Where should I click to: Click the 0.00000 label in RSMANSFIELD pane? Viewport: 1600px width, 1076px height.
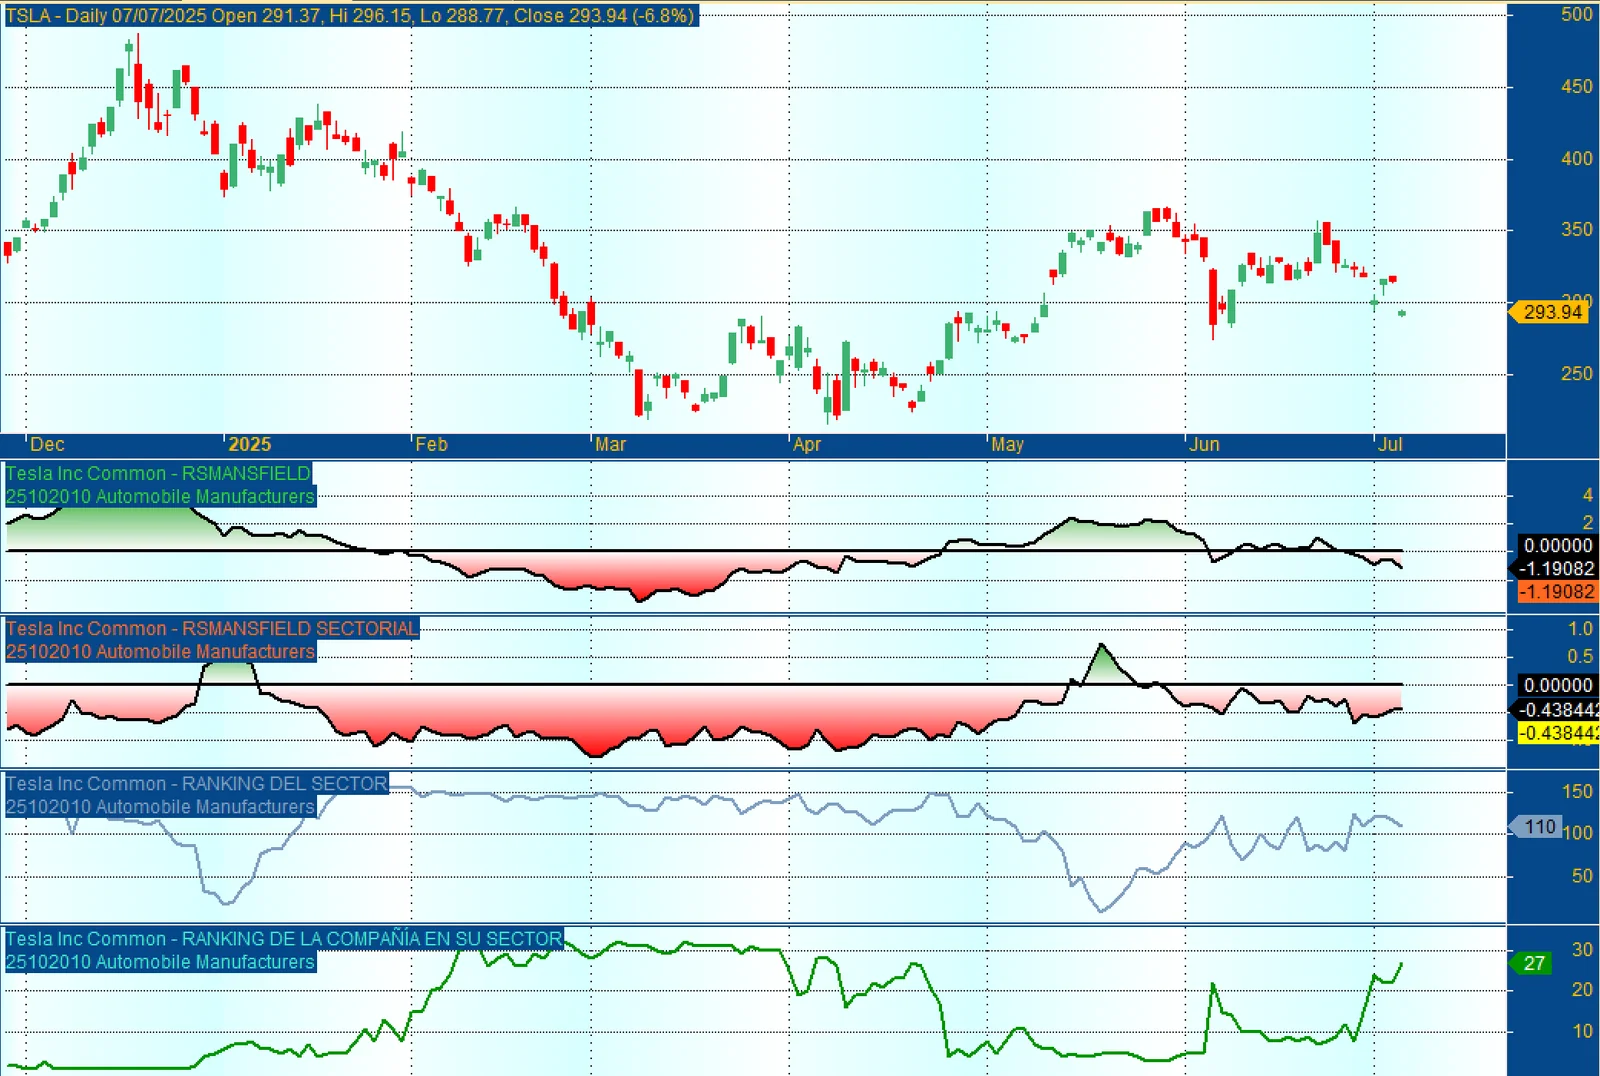[1557, 546]
